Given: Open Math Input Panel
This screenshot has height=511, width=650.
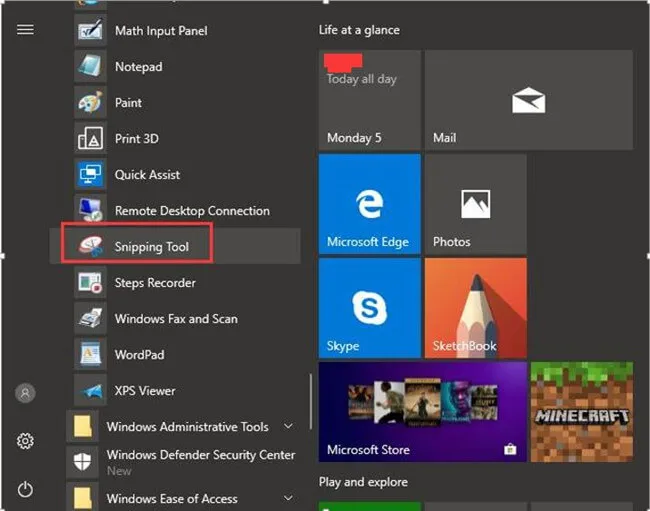Looking at the screenshot, I should (160, 31).
